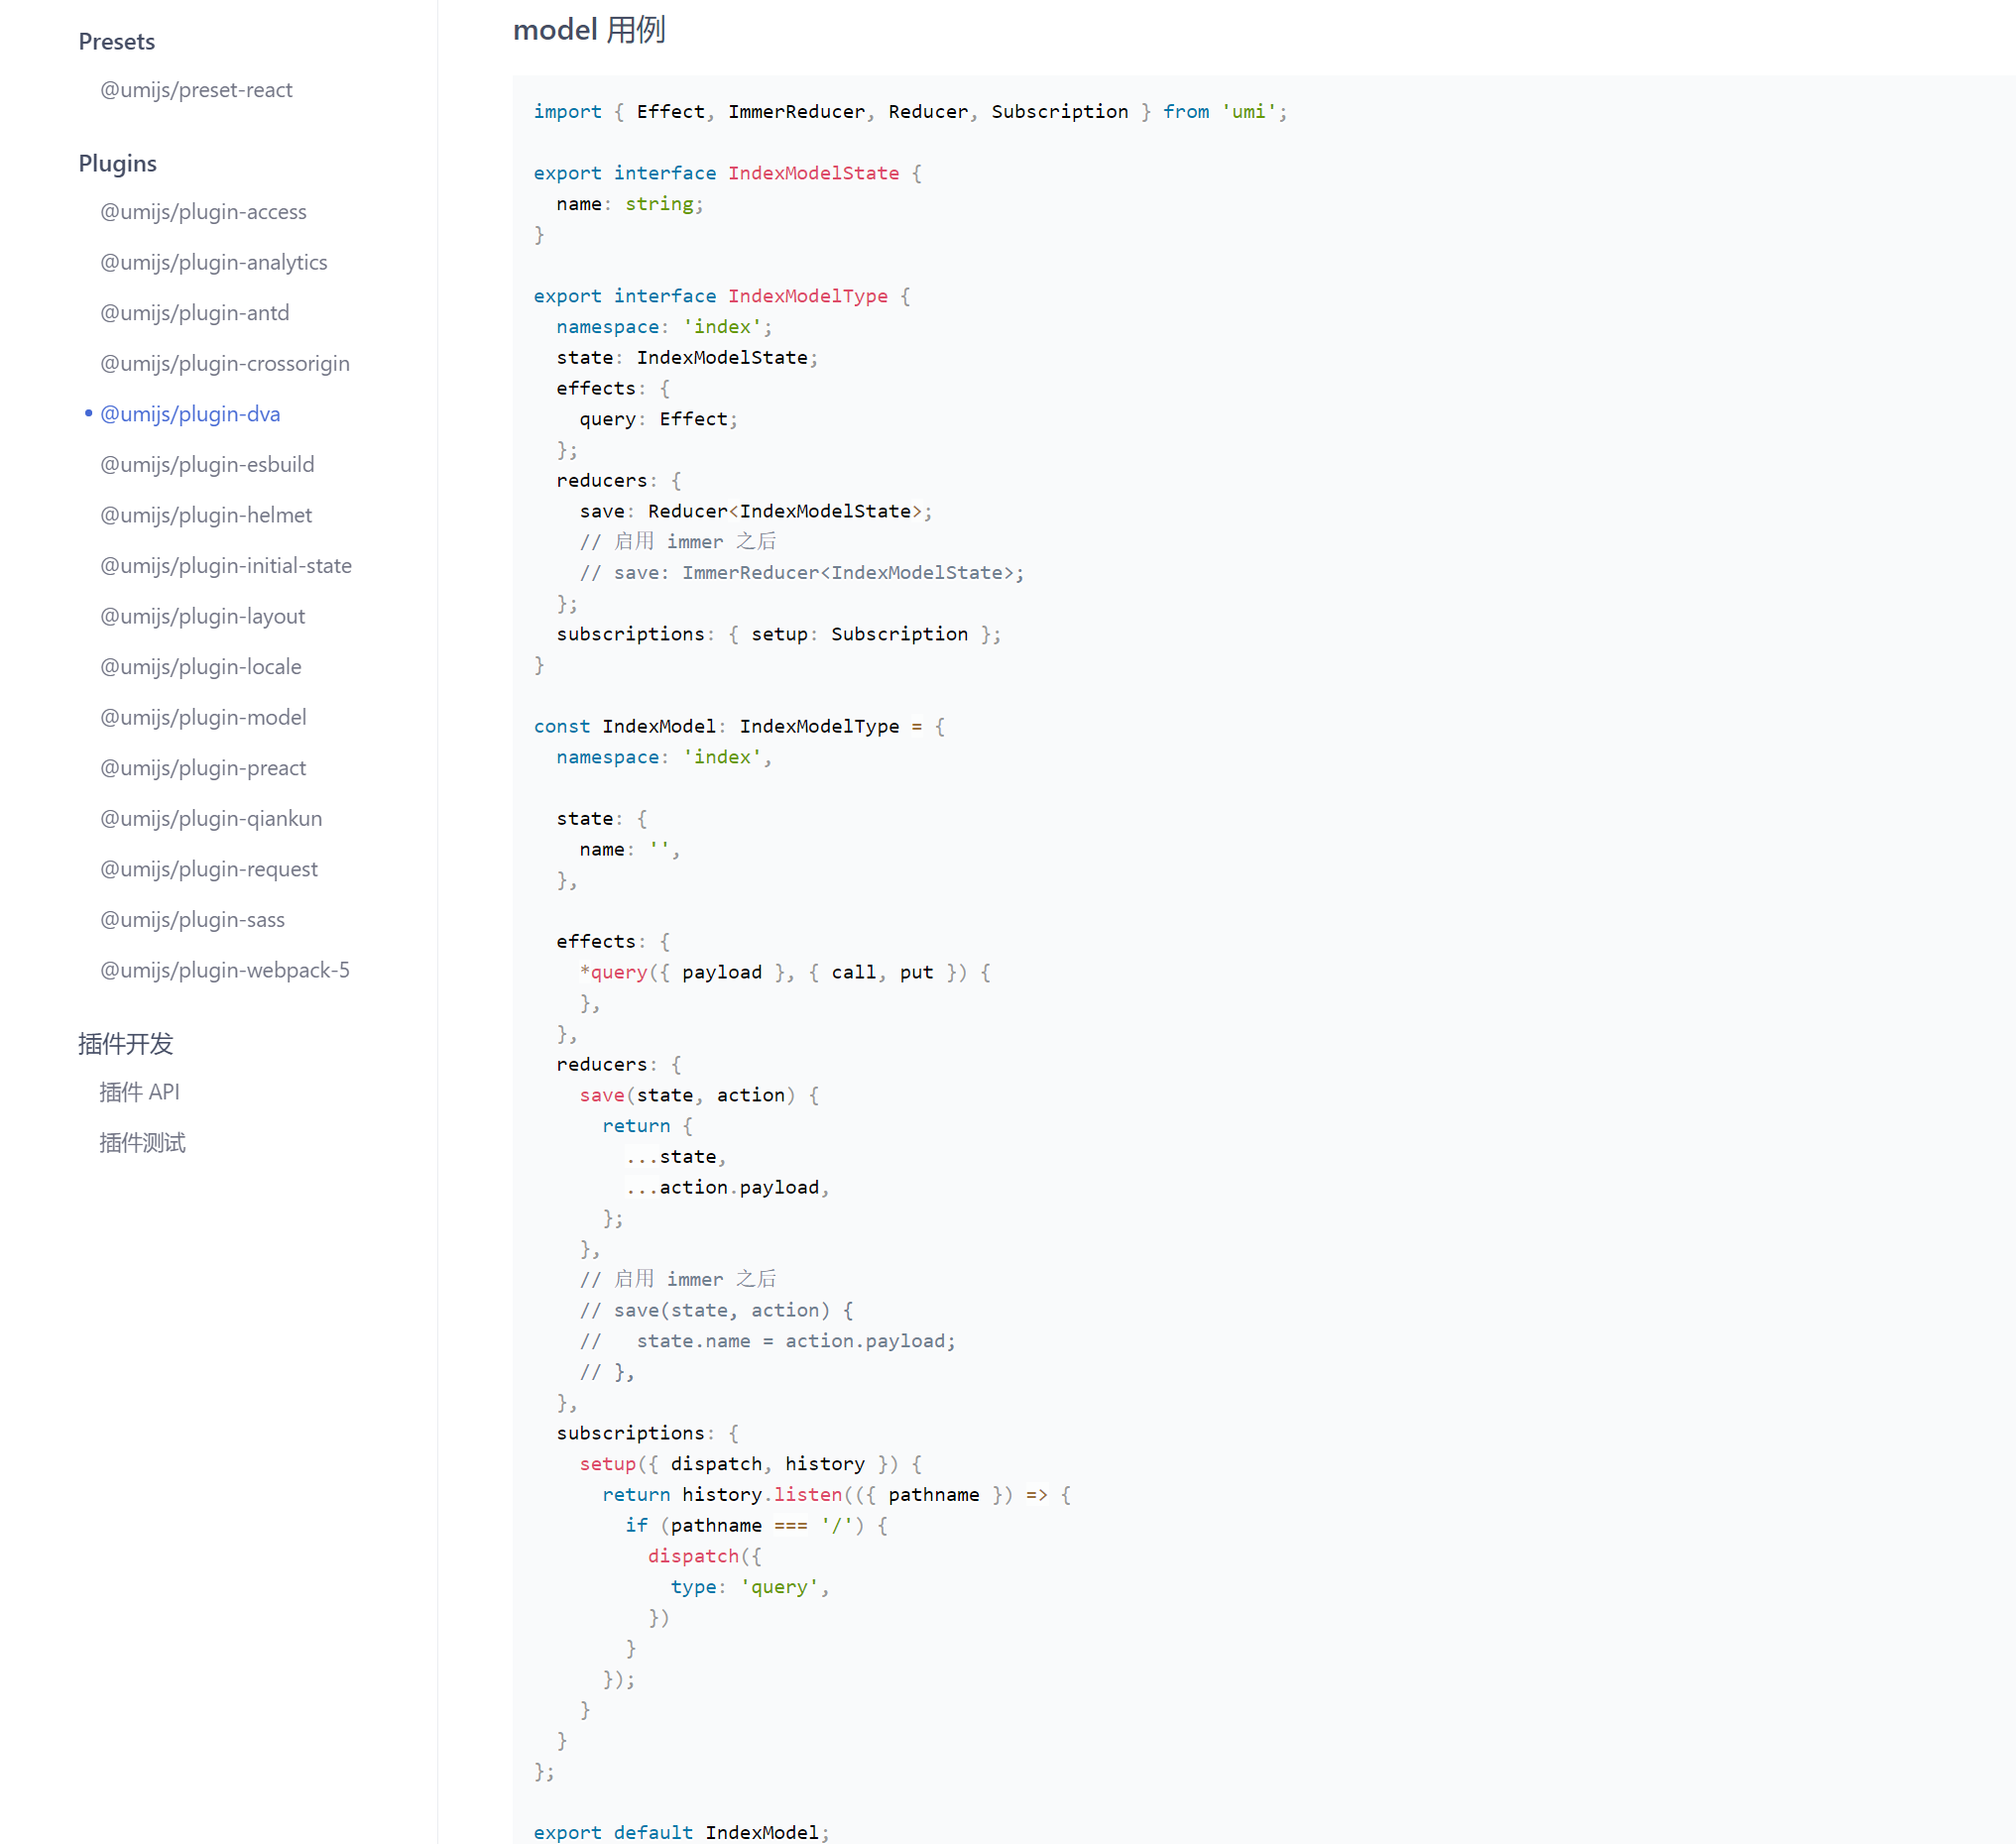This screenshot has width=2016, height=1844.
Task: Open the 插件 API sidebar link
Action: coord(139,1092)
